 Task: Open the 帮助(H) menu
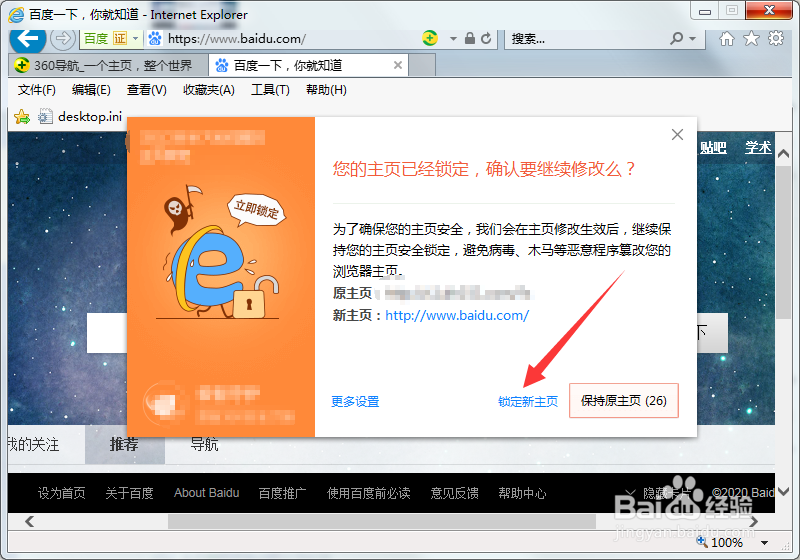tap(327, 90)
